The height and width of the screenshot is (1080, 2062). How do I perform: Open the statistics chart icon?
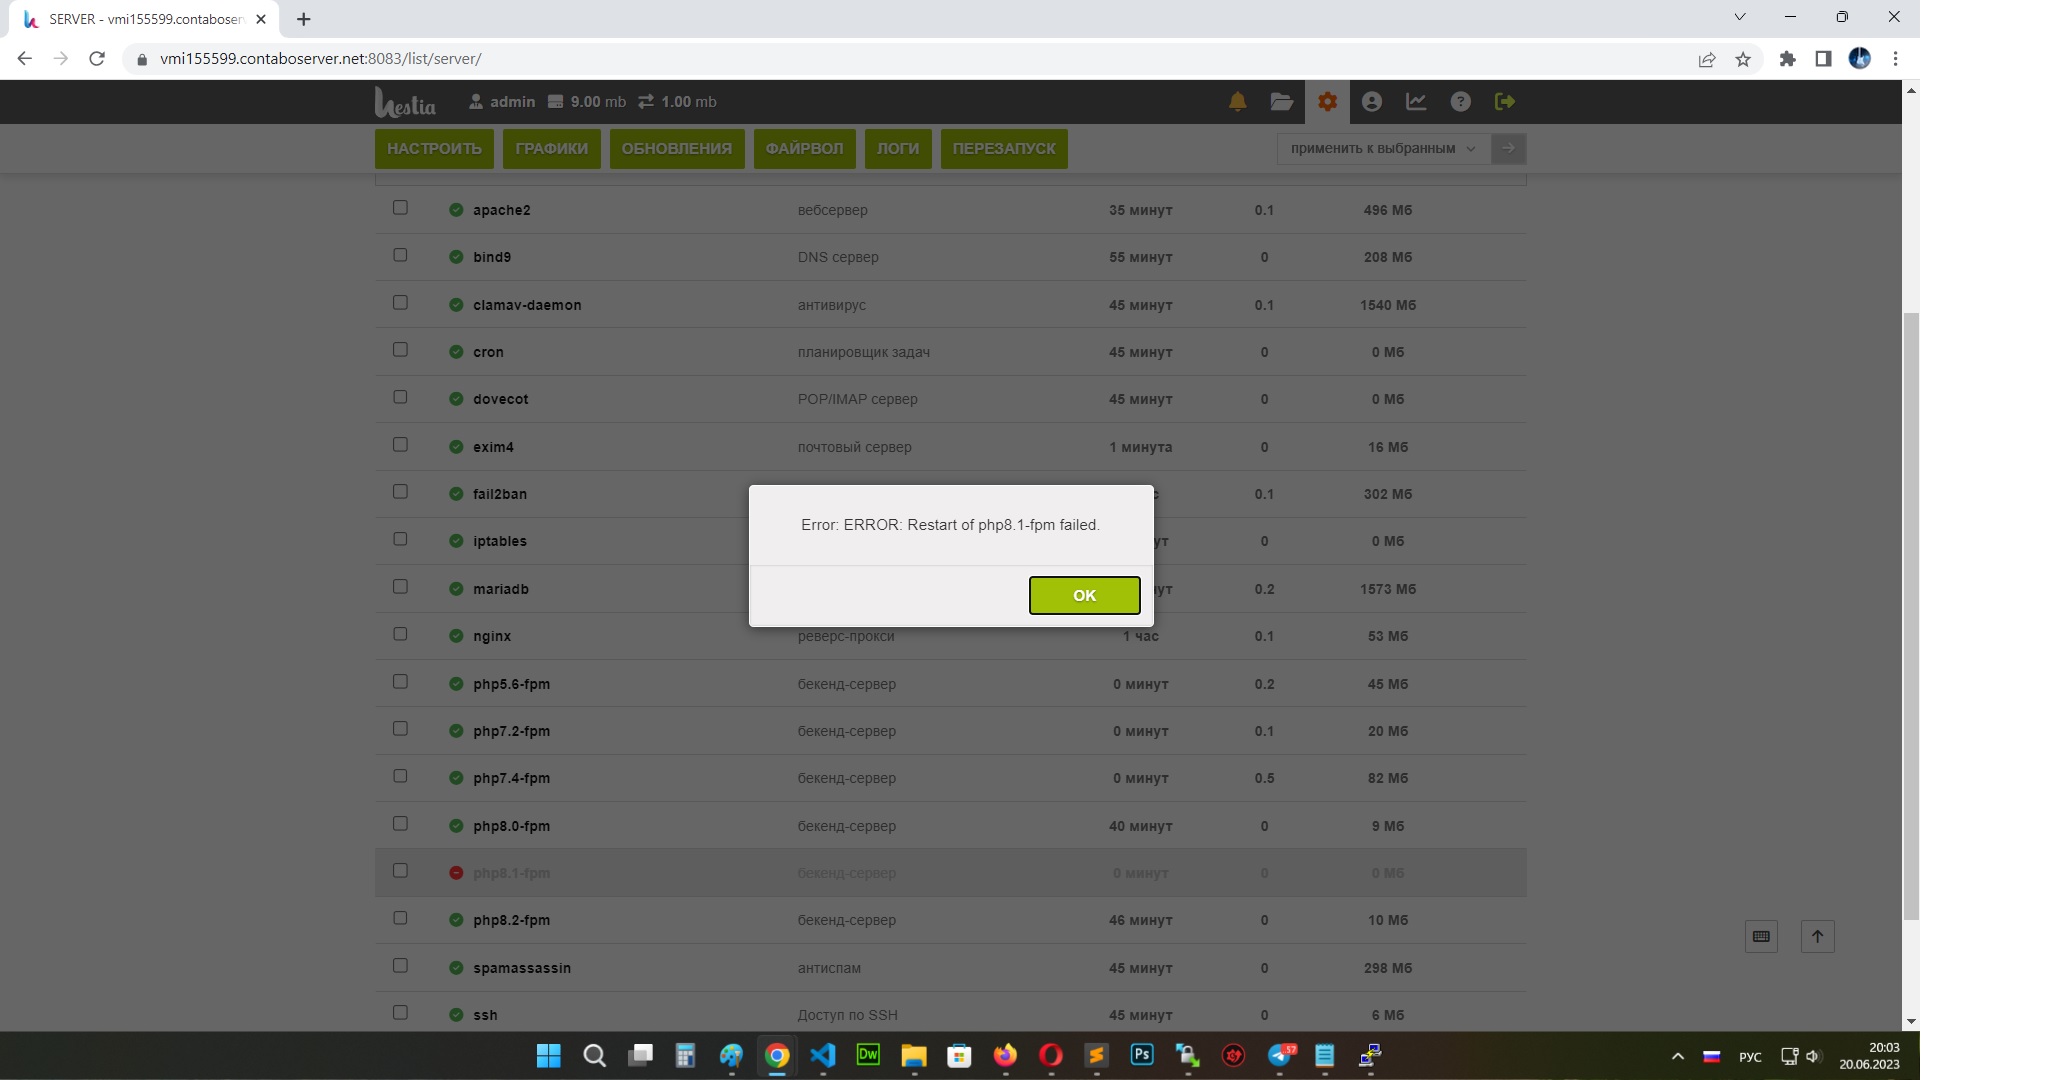pyautogui.click(x=1416, y=102)
